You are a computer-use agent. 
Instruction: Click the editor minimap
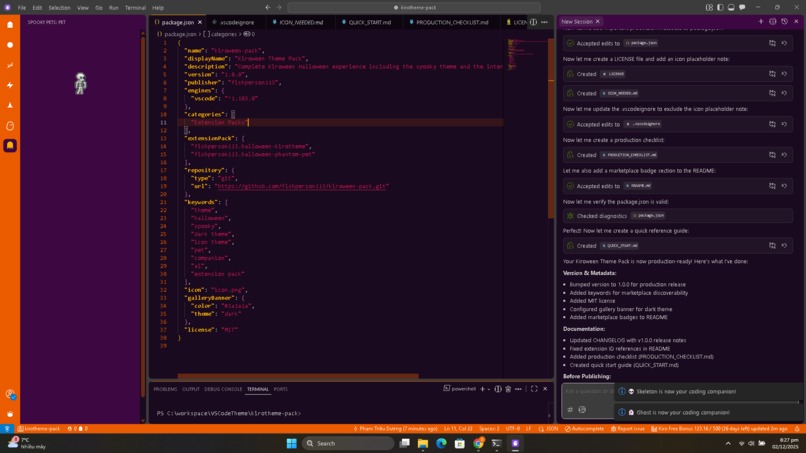pos(523,54)
